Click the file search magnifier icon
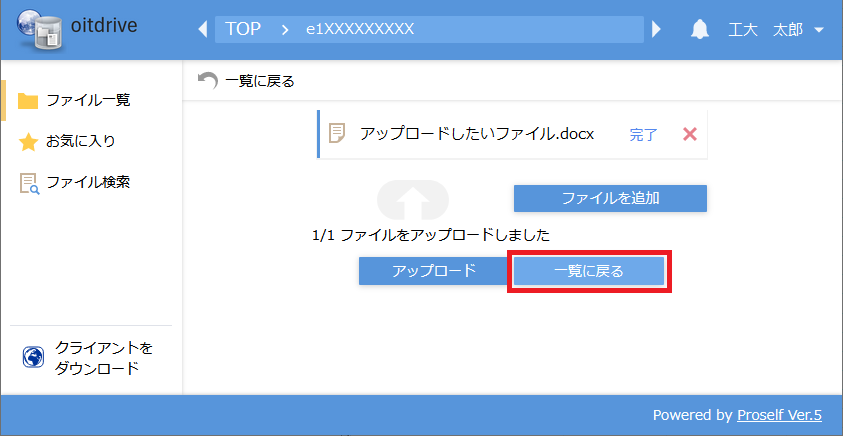The width and height of the screenshot is (843, 436). [x=28, y=183]
